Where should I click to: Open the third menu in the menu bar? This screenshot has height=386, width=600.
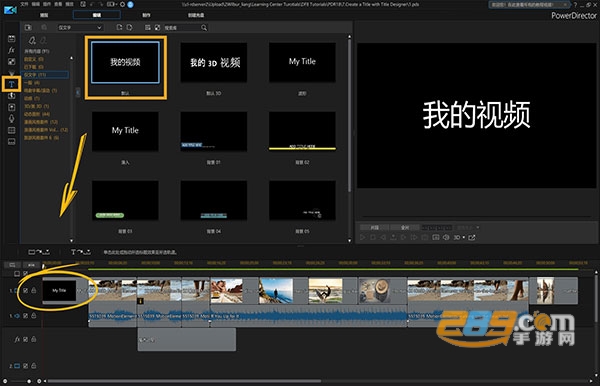(x=47, y=4)
